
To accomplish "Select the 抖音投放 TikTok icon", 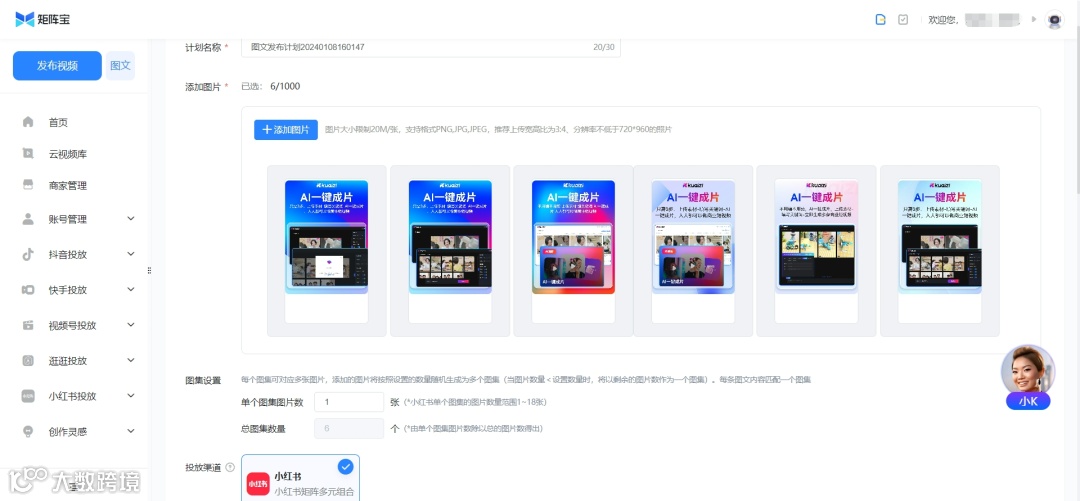I will tap(28, 254).
